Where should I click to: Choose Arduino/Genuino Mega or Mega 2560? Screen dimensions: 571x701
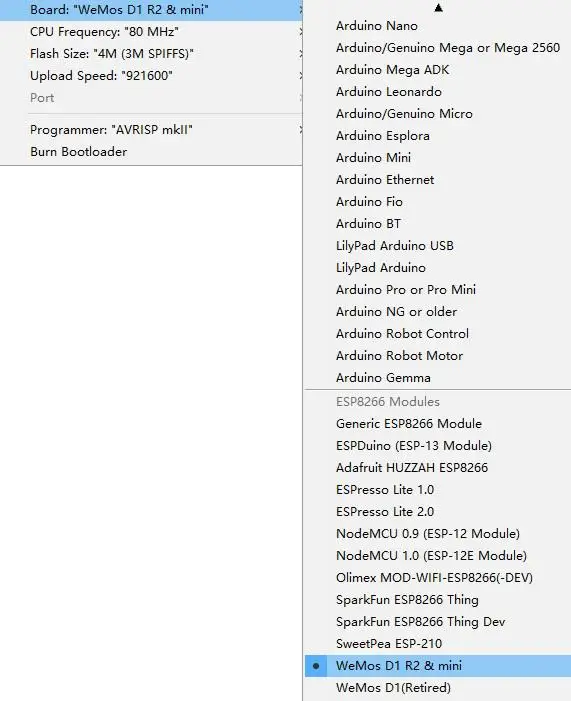pyautogui.click(x=438, y=47)
